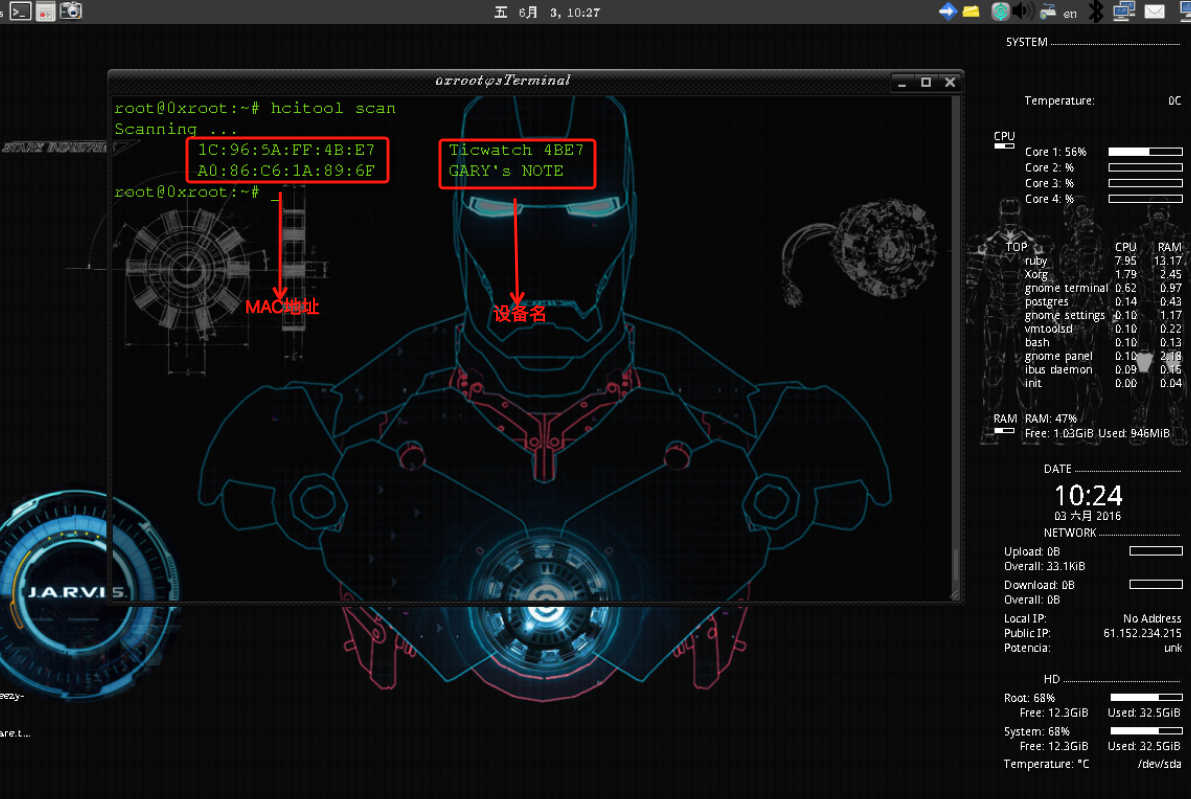Click the 'Xorg' process row

(x=1102, y=274)
